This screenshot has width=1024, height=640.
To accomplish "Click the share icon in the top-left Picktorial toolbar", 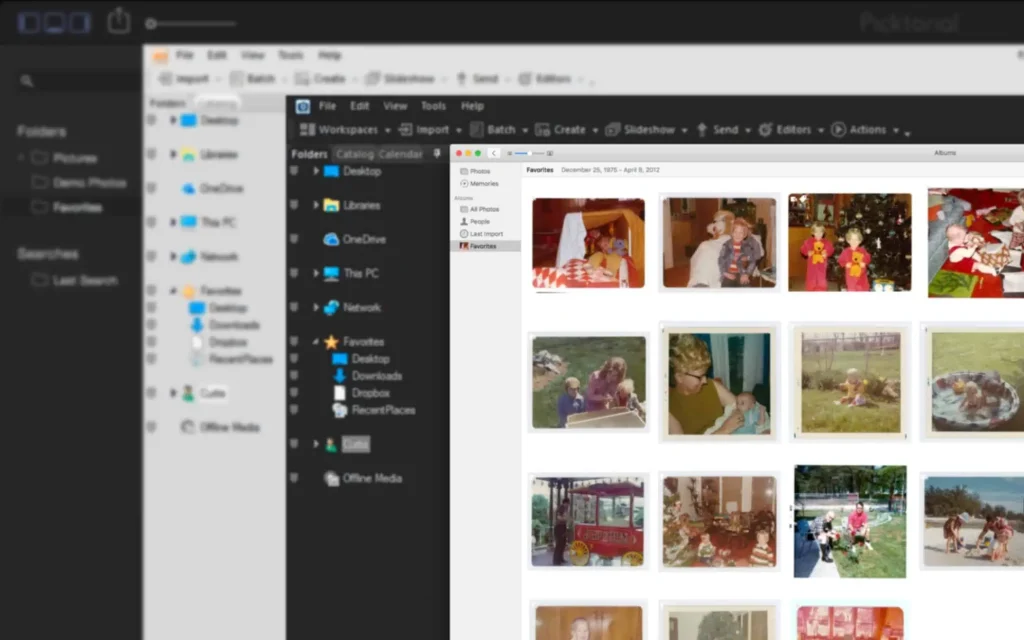I will [x=119, y=21].
